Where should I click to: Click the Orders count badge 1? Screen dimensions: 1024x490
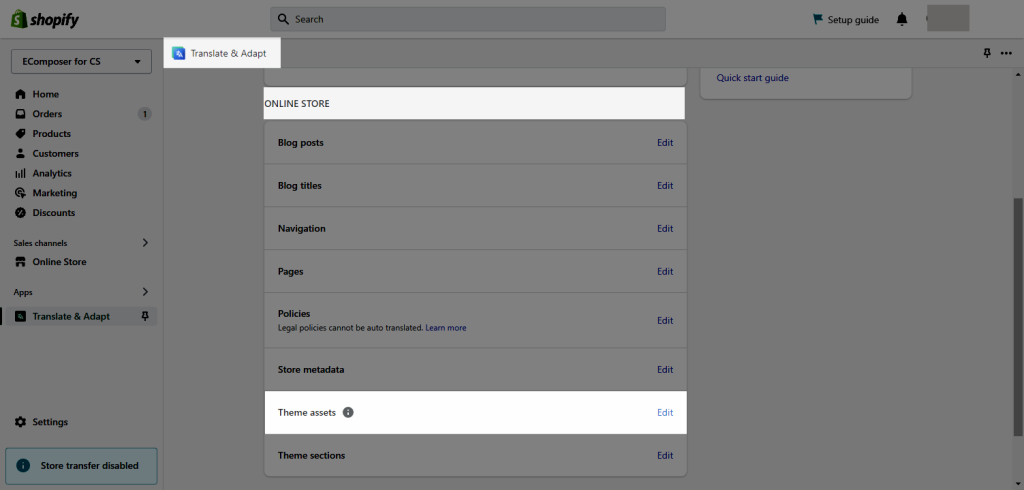(144, 114)
